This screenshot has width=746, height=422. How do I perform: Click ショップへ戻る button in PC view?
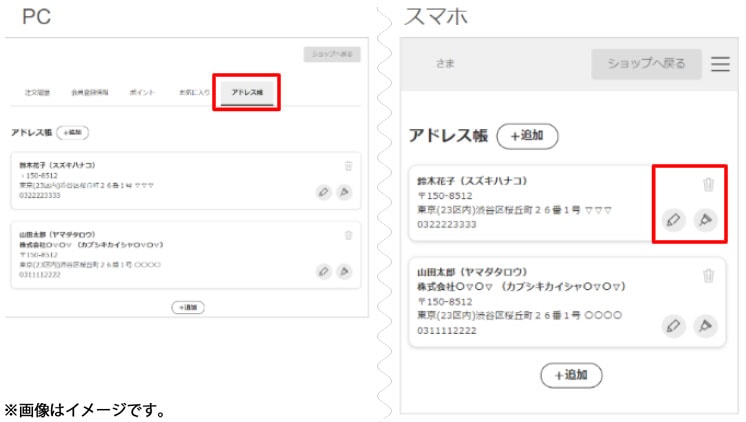tap(331, 55)
